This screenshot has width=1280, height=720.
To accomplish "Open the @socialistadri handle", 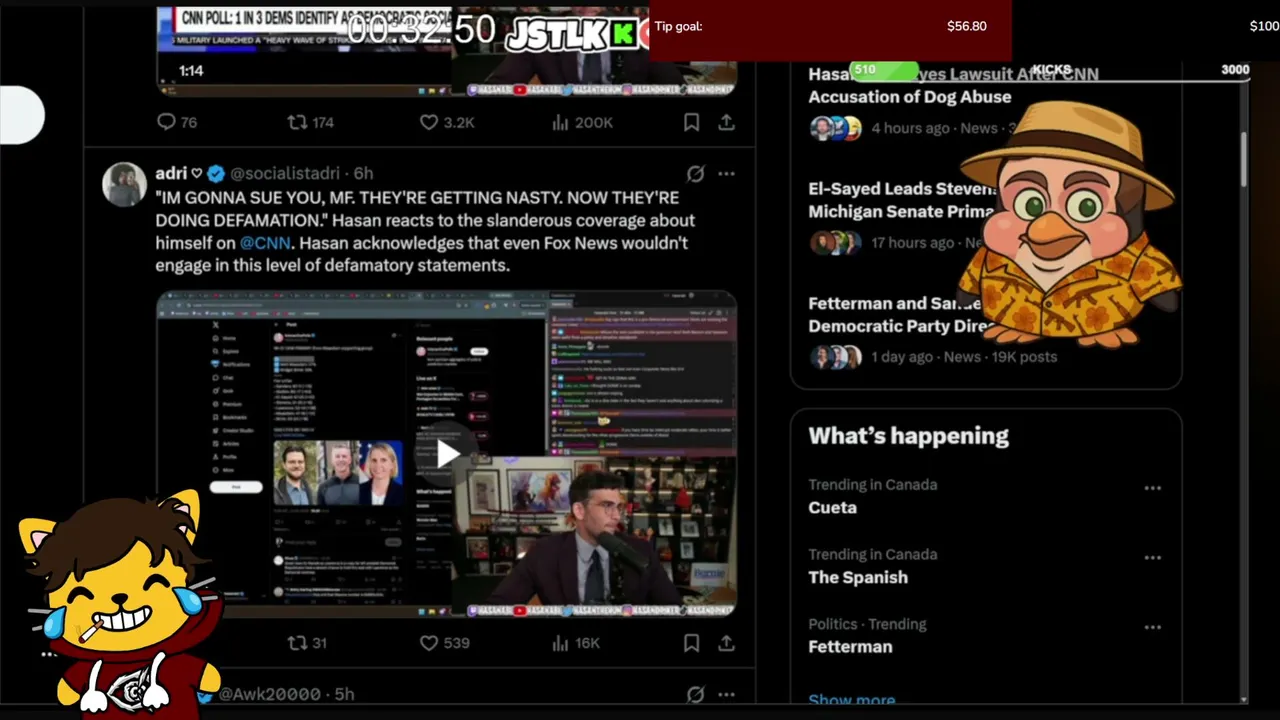I will 285,173.
